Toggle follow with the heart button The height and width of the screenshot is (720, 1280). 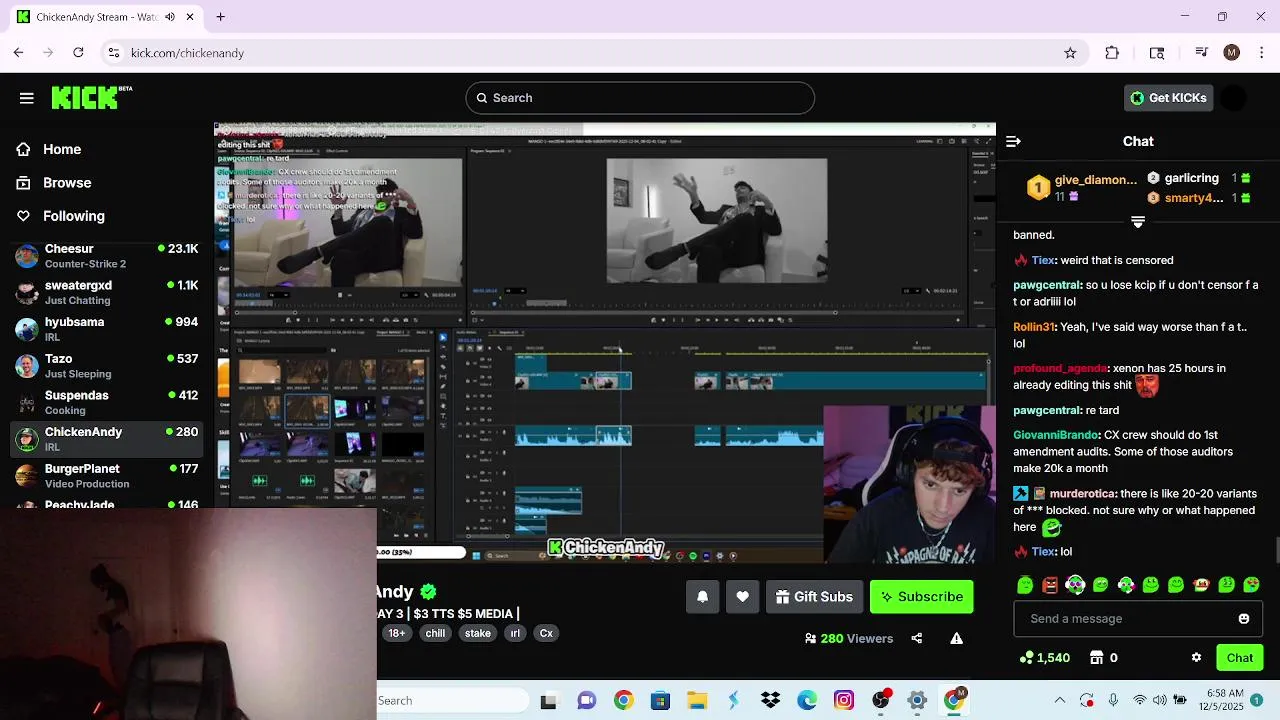(742, 597)
